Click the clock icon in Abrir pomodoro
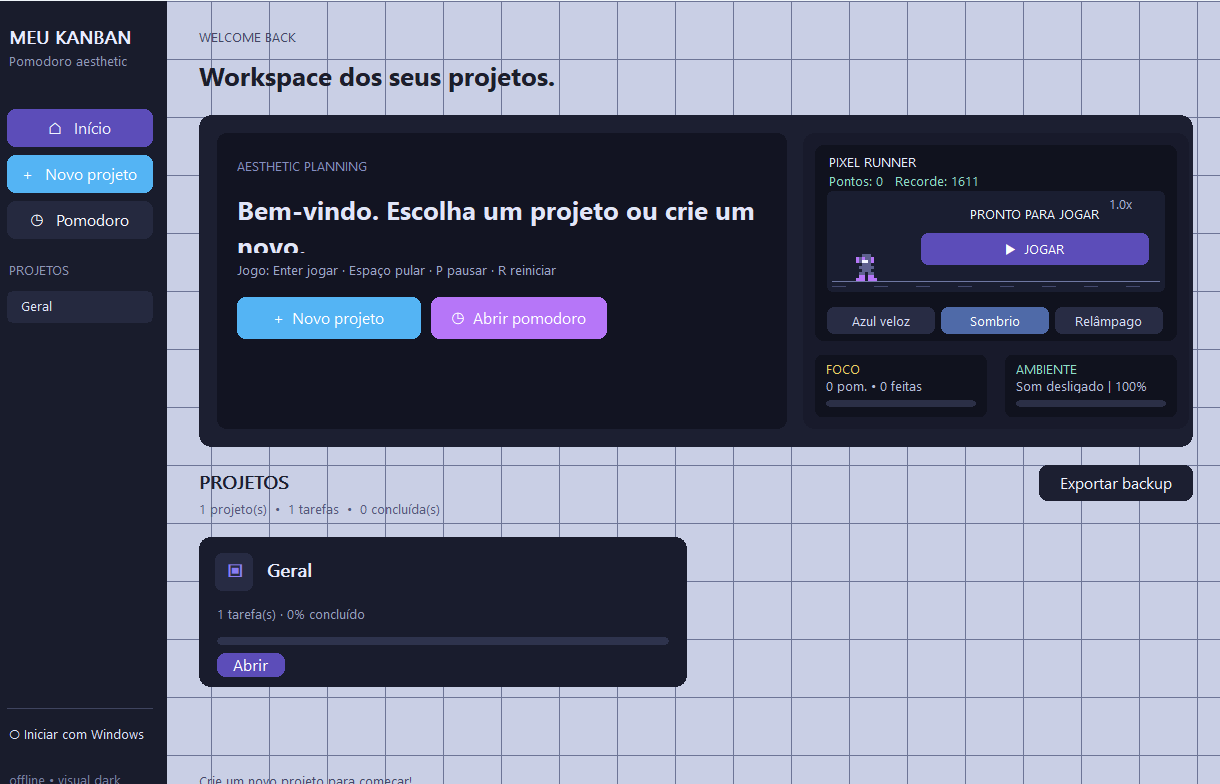Viewport: 1220px width, 784px height. coord(458,318)
